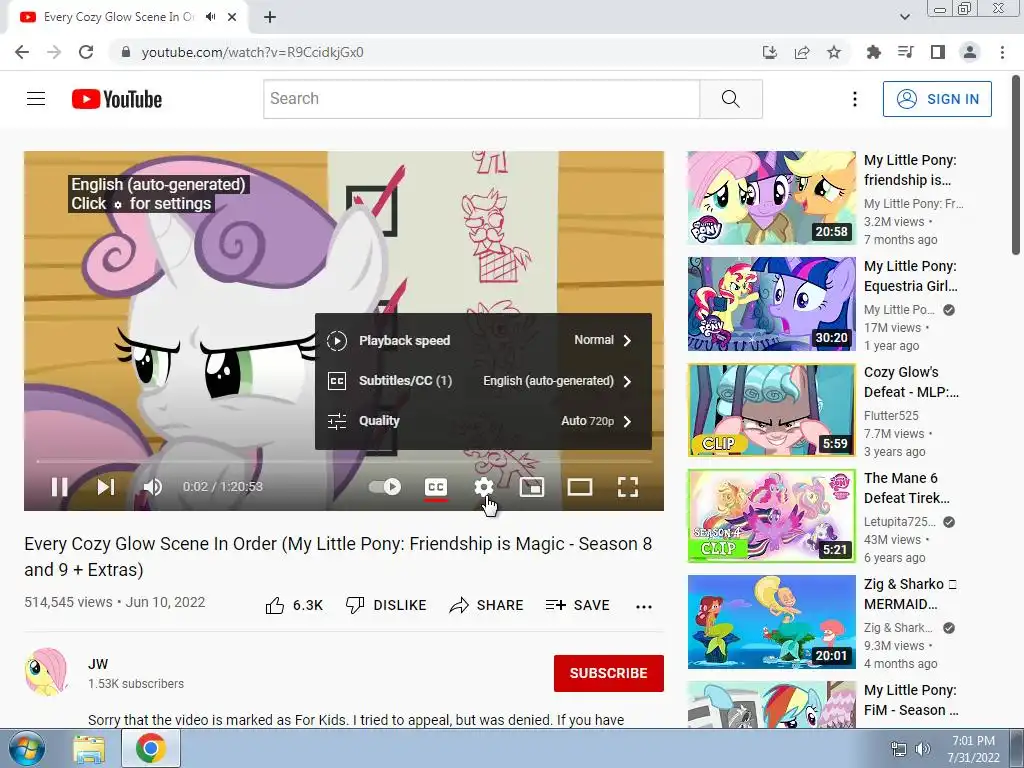1024x768 pixels.
Task: Focus the YouTube Search field
Action: [482, 99]
